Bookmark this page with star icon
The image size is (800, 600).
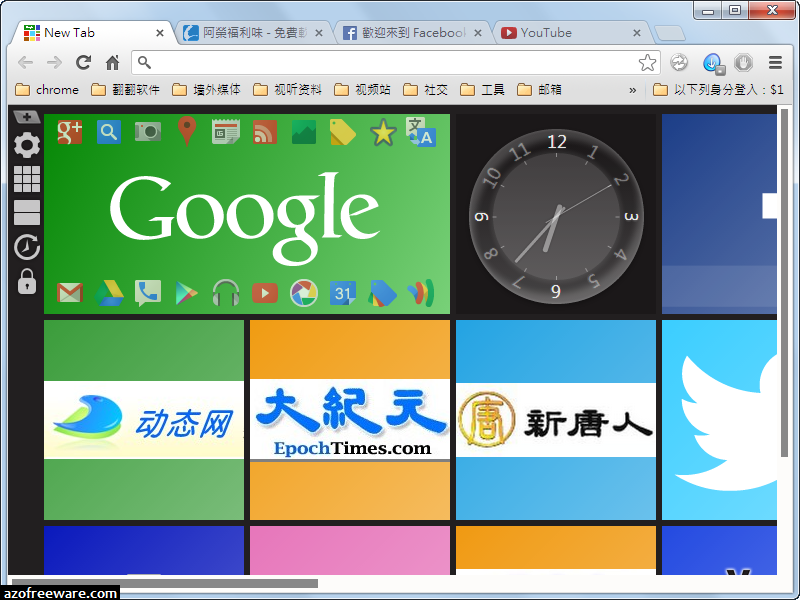tap(647, 63)
